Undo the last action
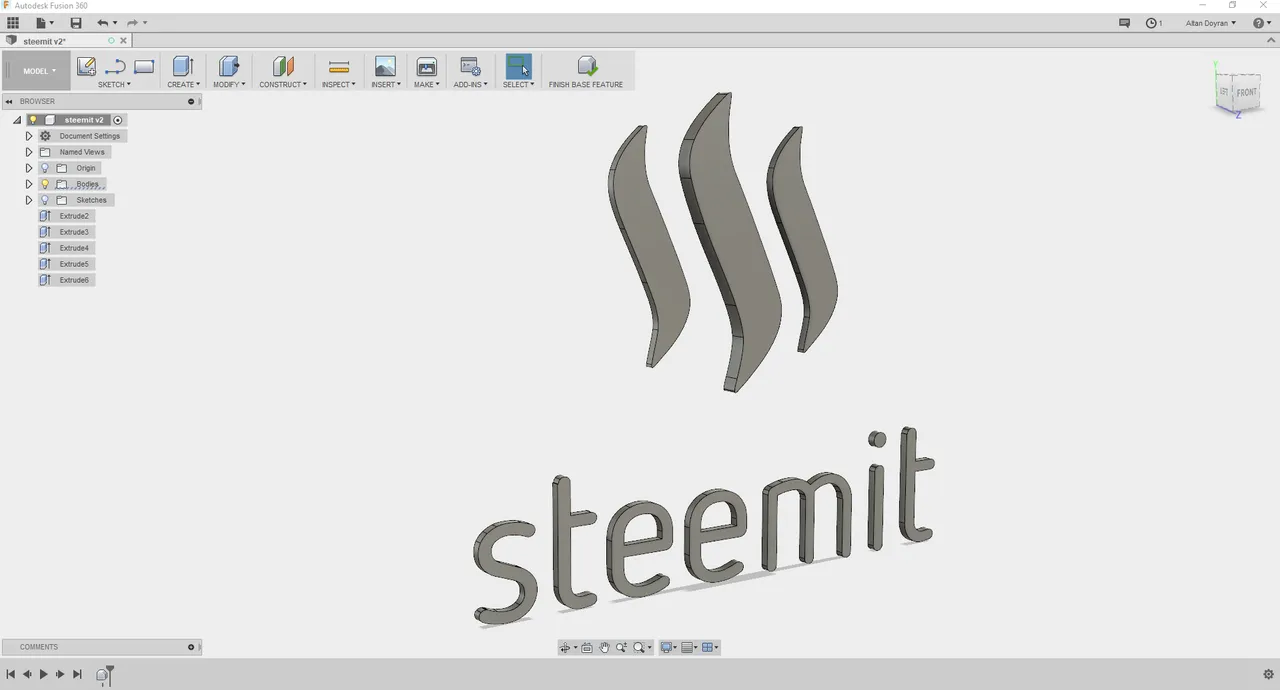The image size is (1280, 690). (102, 22)
